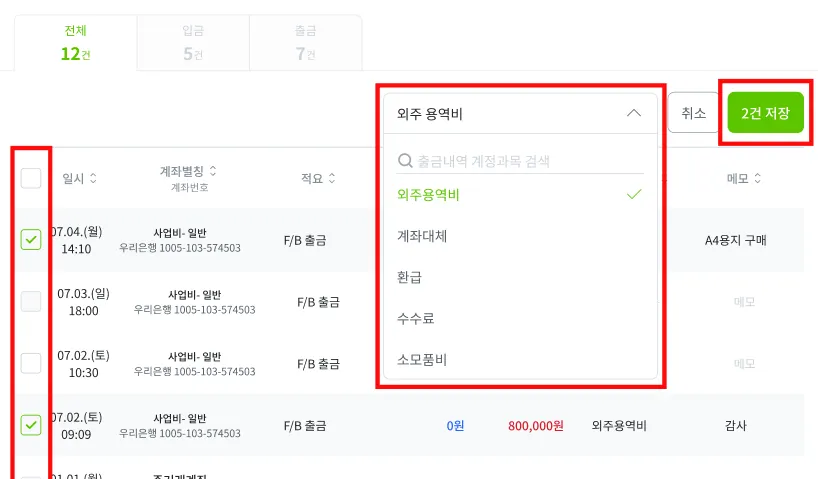
Task: Toggle the select-all header checkbox
Action: coord(31,178)
